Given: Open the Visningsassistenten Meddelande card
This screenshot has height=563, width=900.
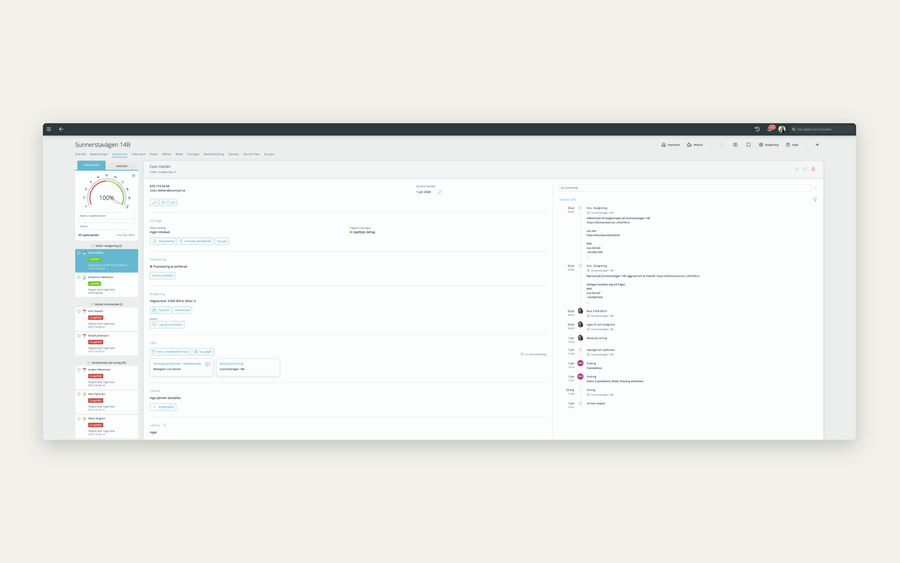Looking at the screenshot, I should click(181, 367).
